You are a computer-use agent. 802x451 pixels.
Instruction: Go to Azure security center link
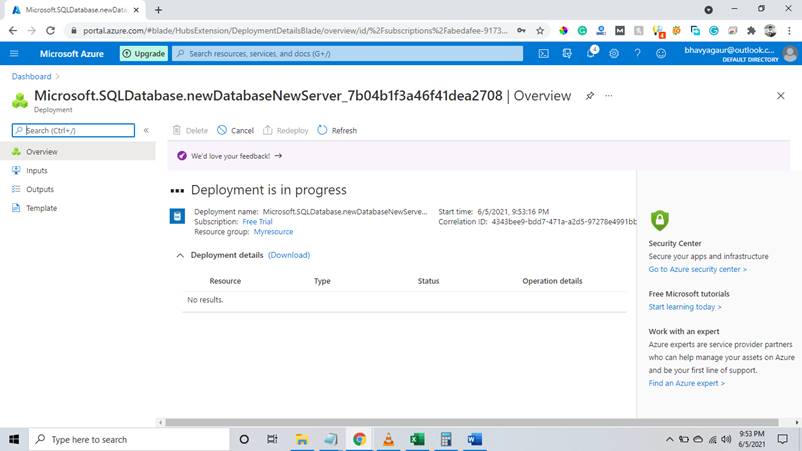[697, 269]
